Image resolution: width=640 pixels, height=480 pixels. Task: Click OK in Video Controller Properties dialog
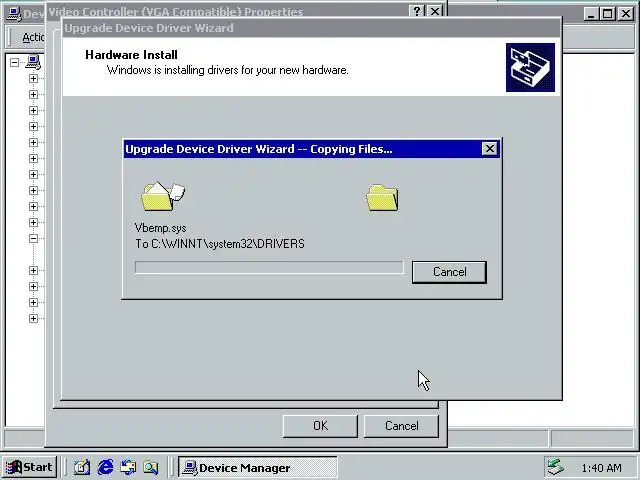click(x=320, y=426)
